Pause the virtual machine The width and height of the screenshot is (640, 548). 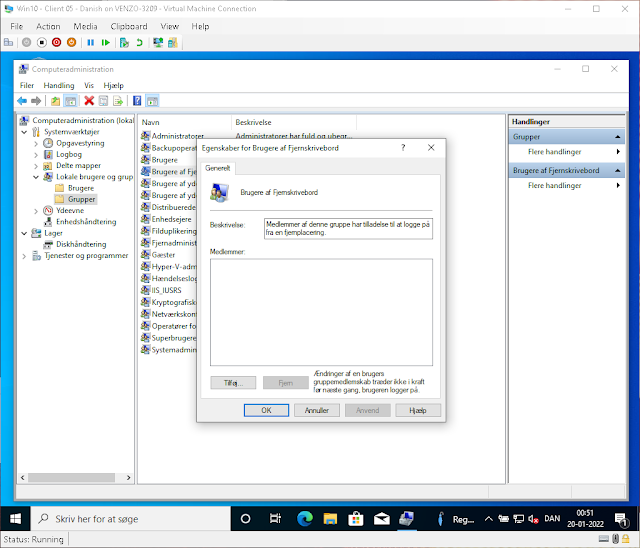(91, 42)
